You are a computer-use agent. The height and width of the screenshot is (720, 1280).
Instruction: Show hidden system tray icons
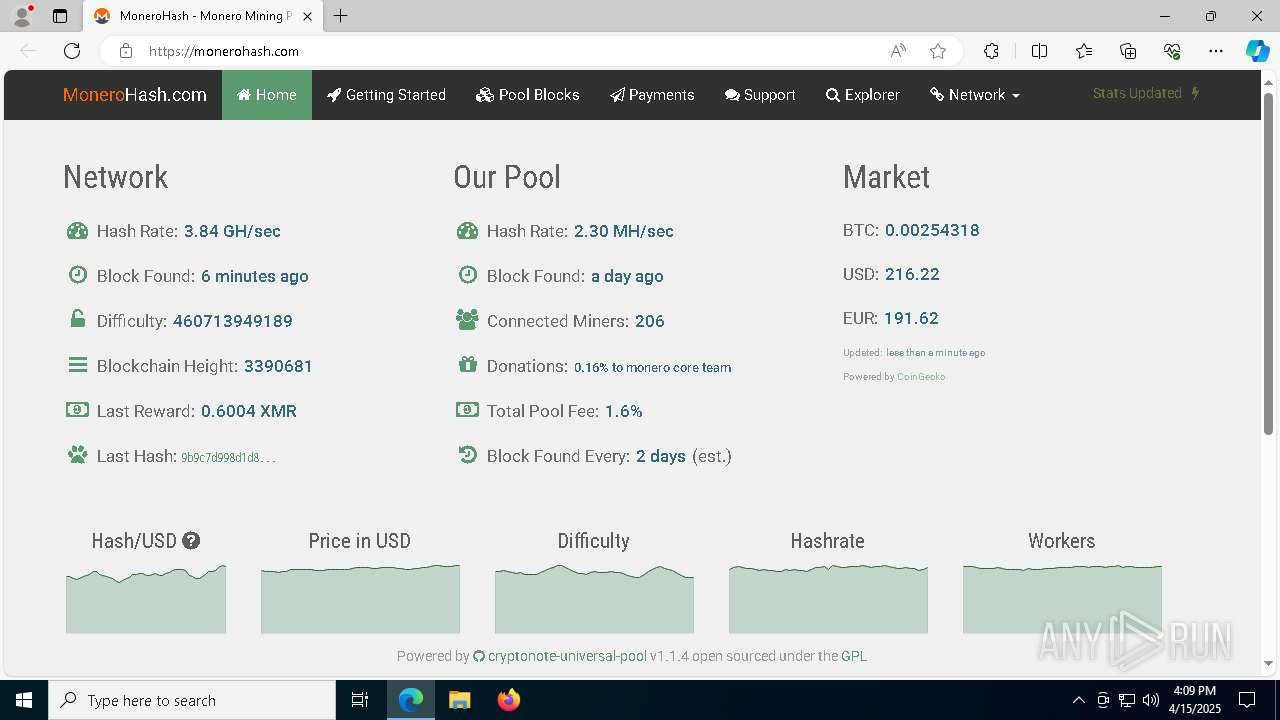pos(1078,700)
